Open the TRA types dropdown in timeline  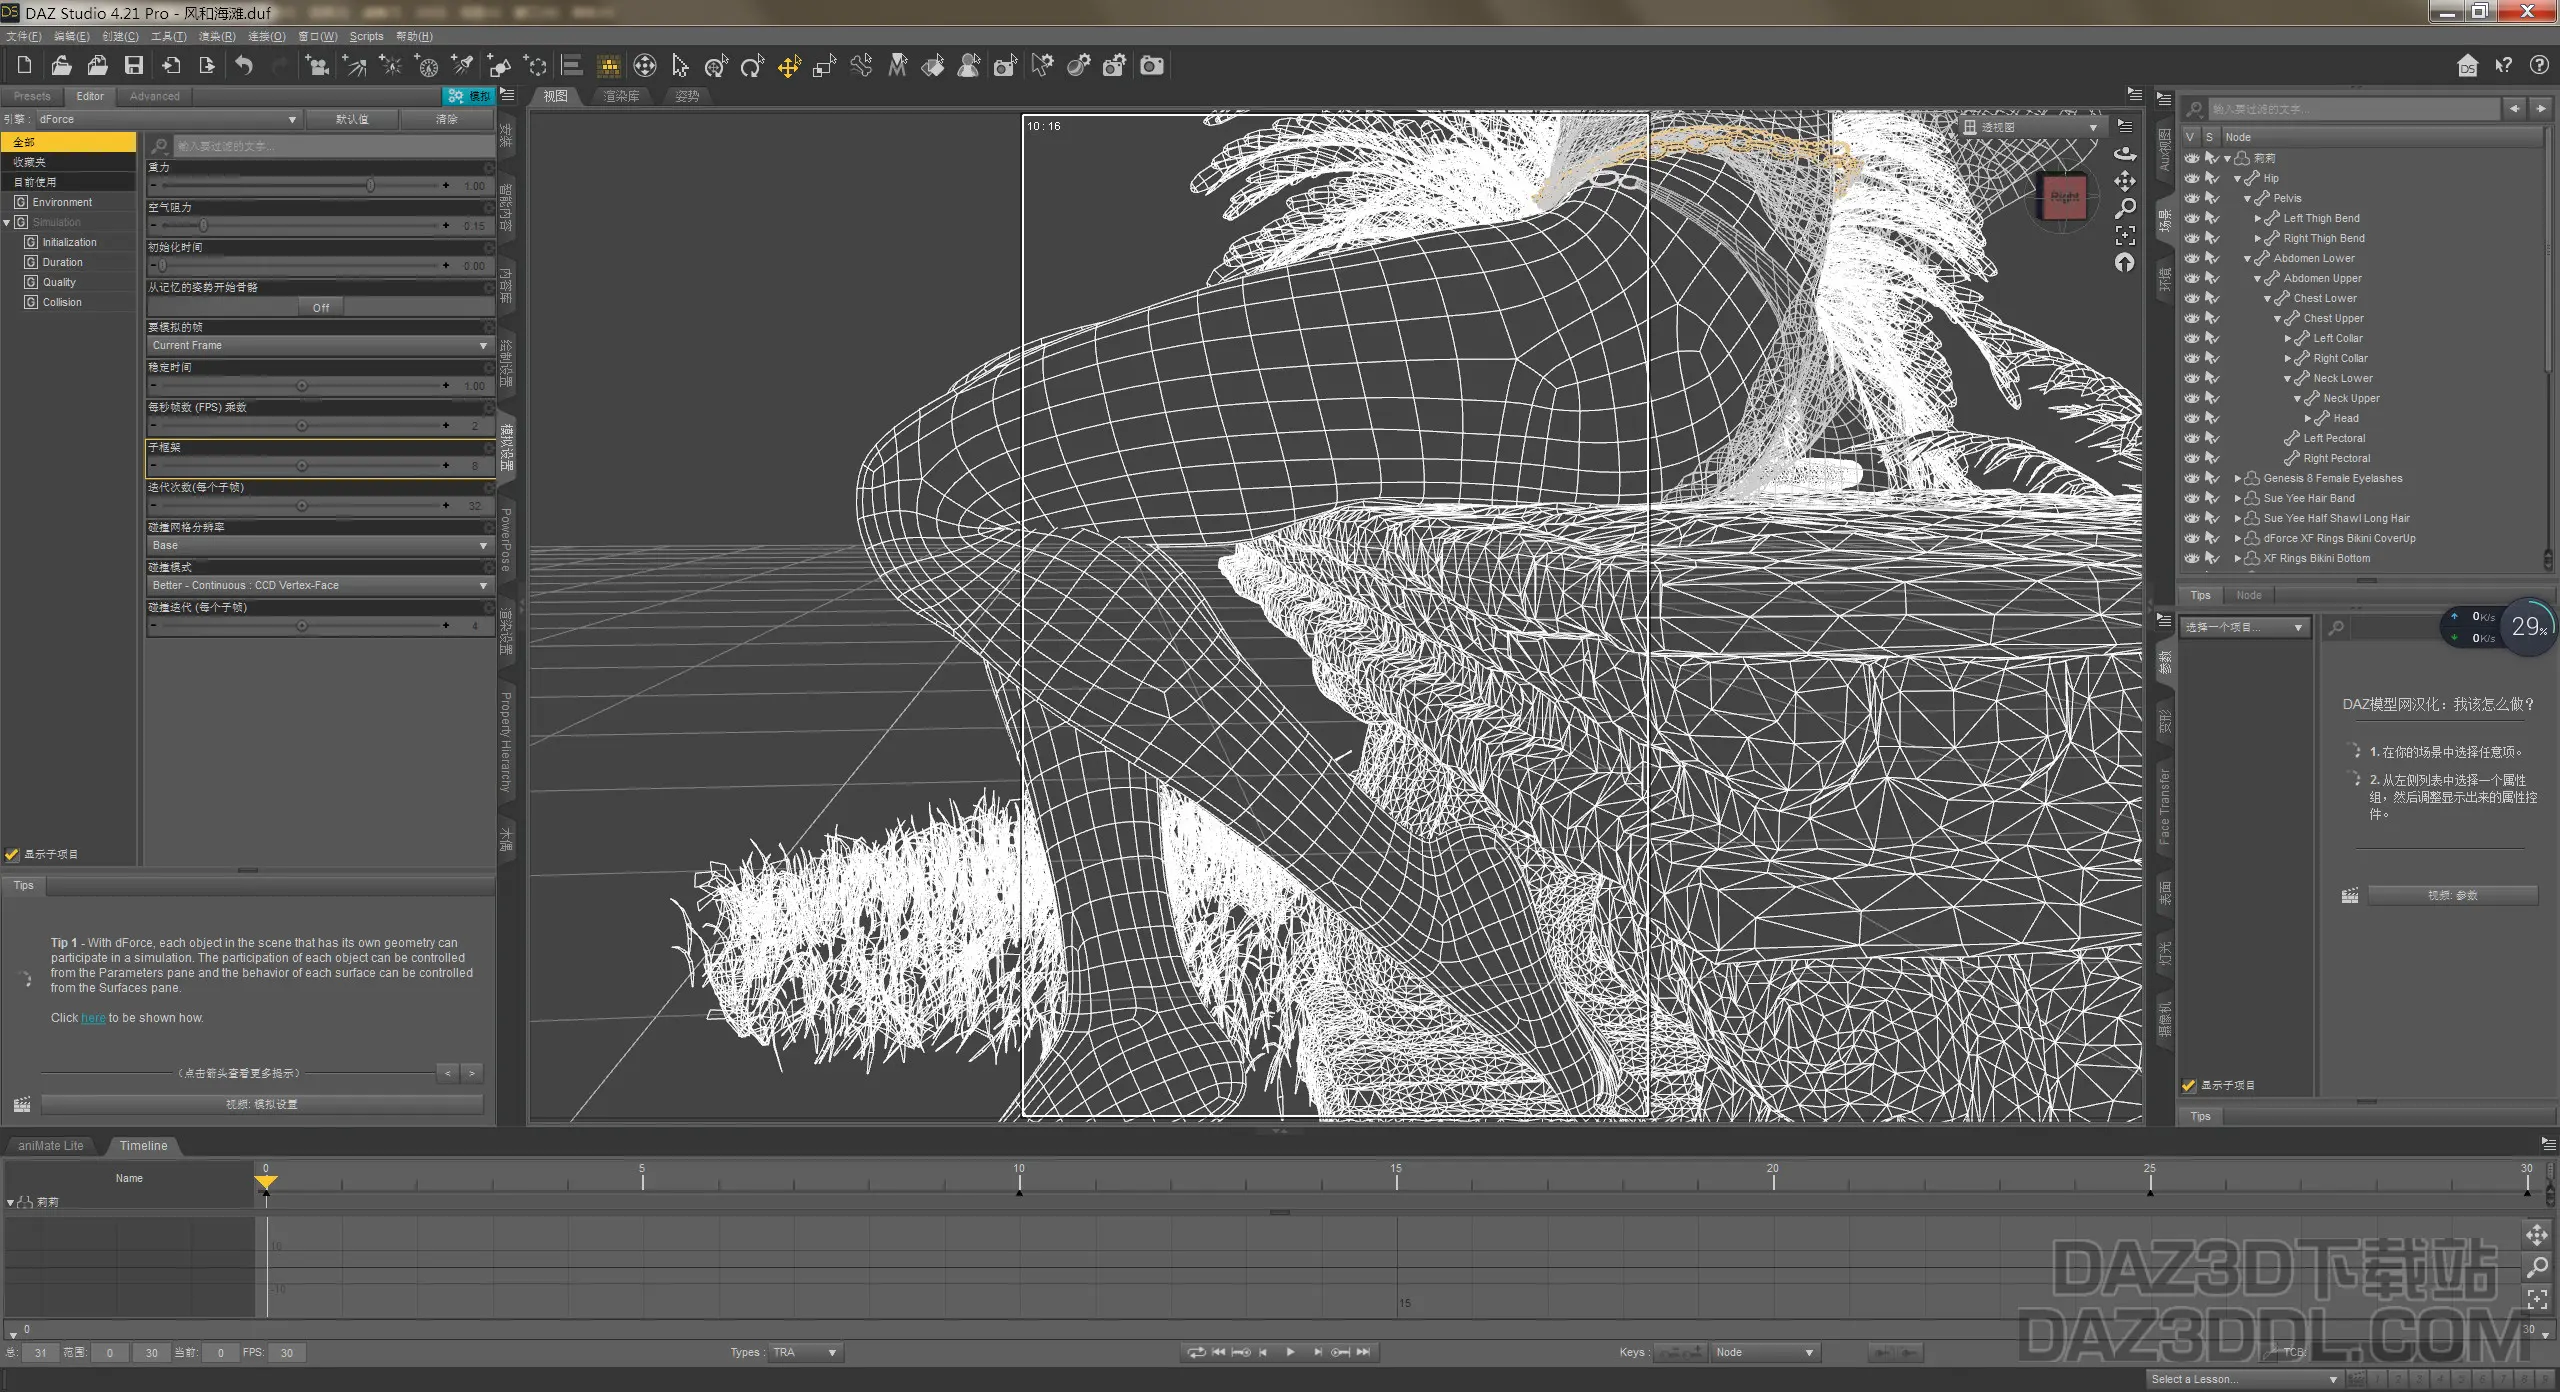click(806, 1352)
